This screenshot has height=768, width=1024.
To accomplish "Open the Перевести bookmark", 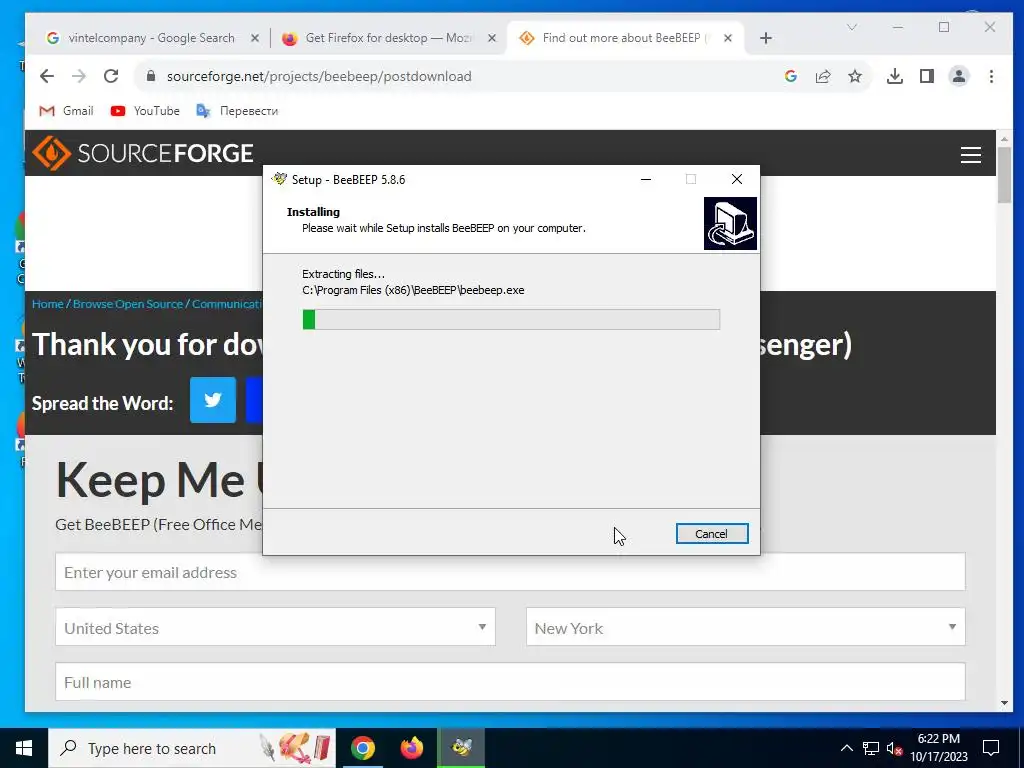I will pos(237,111).
